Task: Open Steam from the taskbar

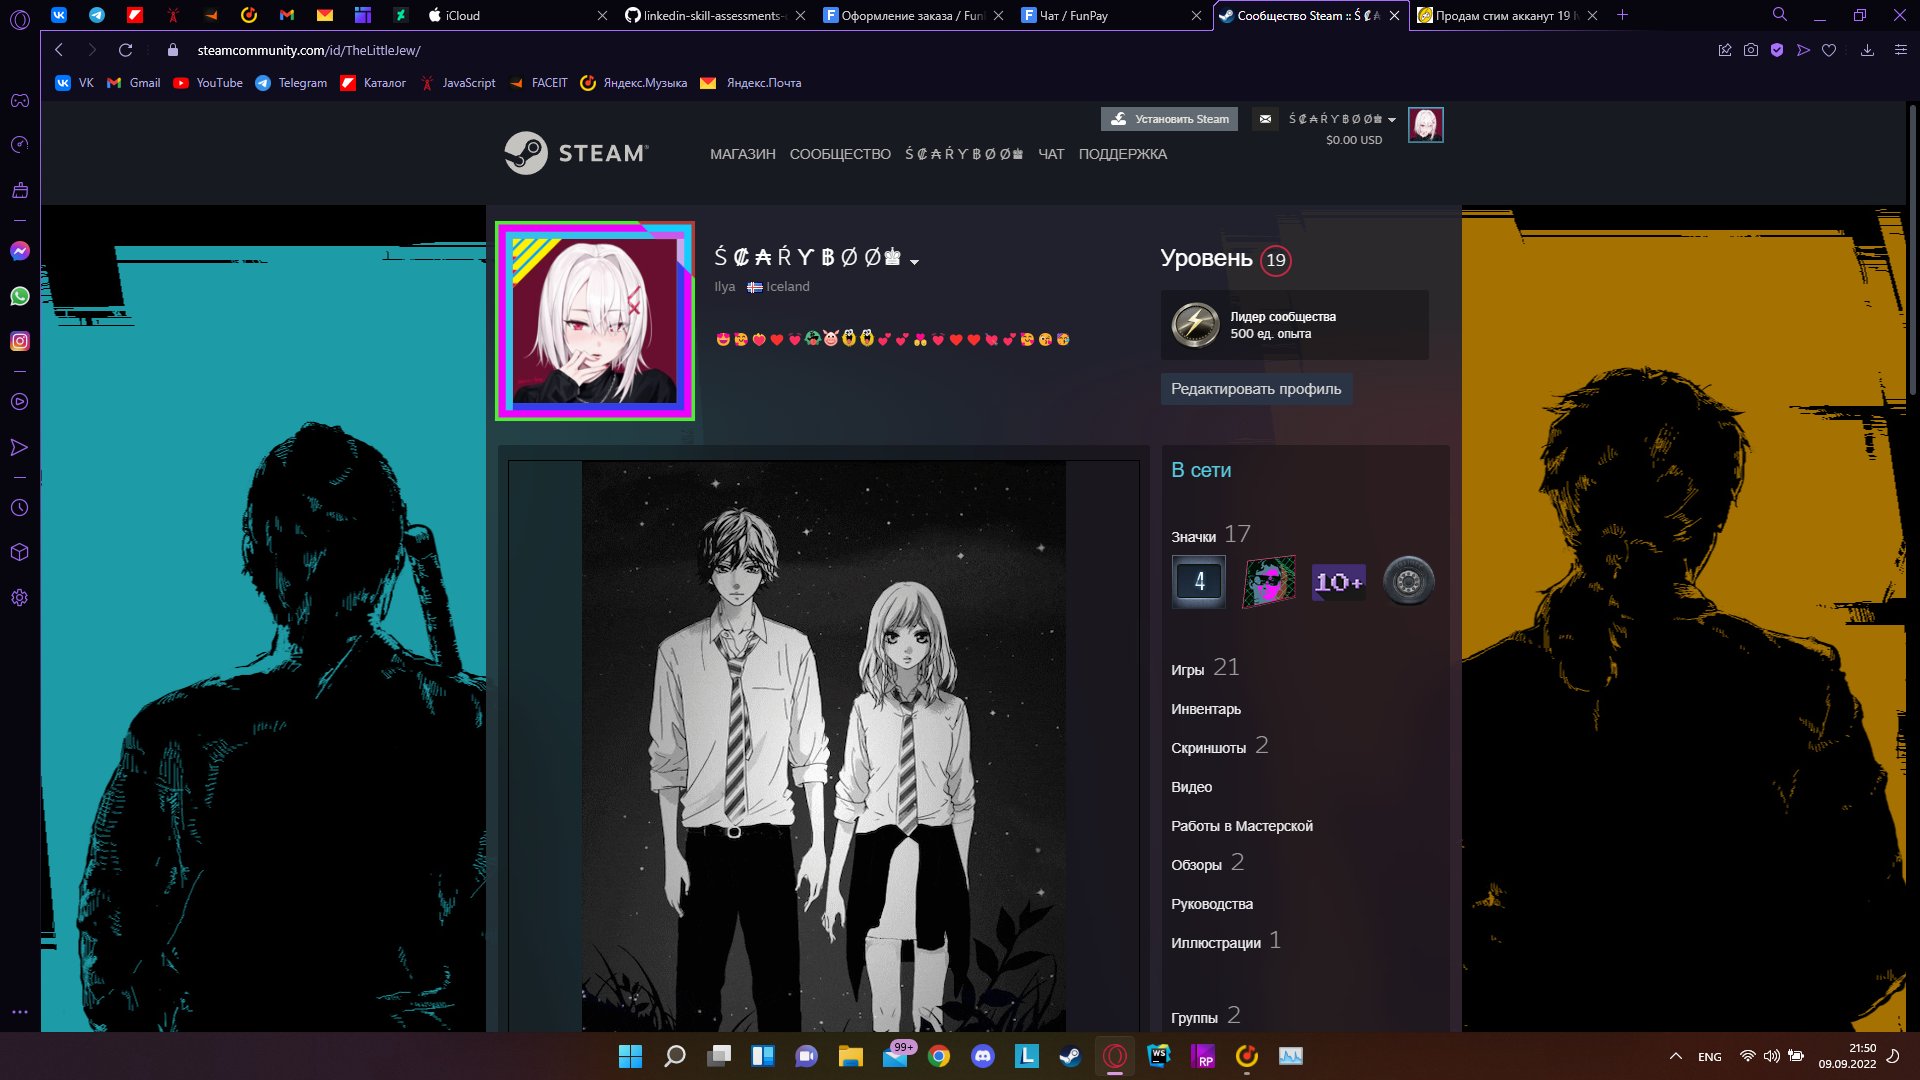Action: pos(1071,1056)
